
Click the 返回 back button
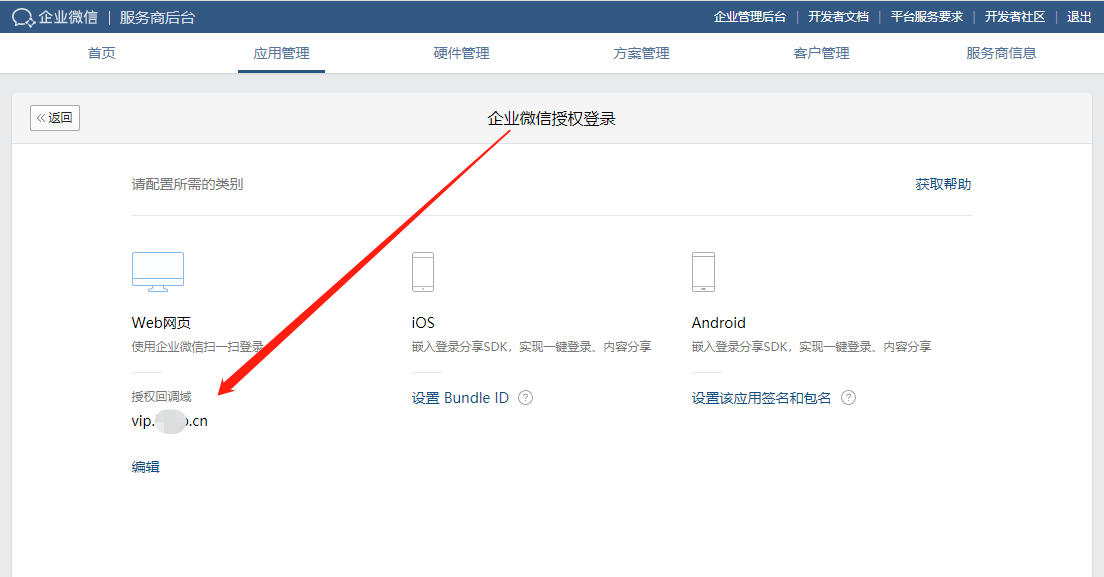click(55, 118)
